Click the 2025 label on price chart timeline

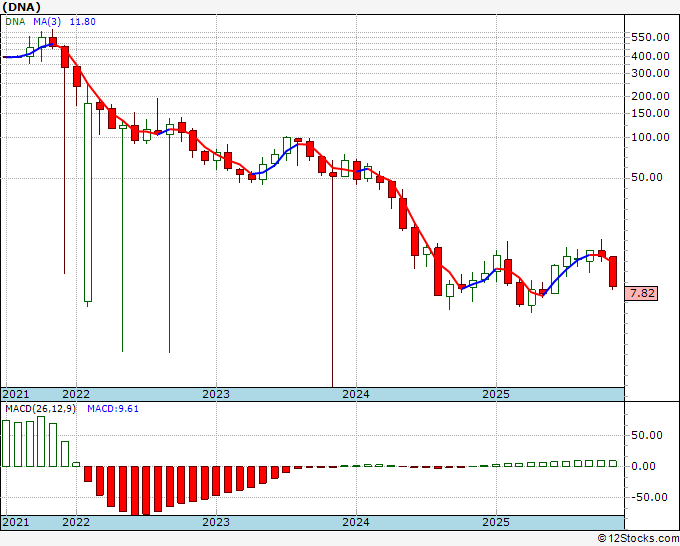(496, 394)
